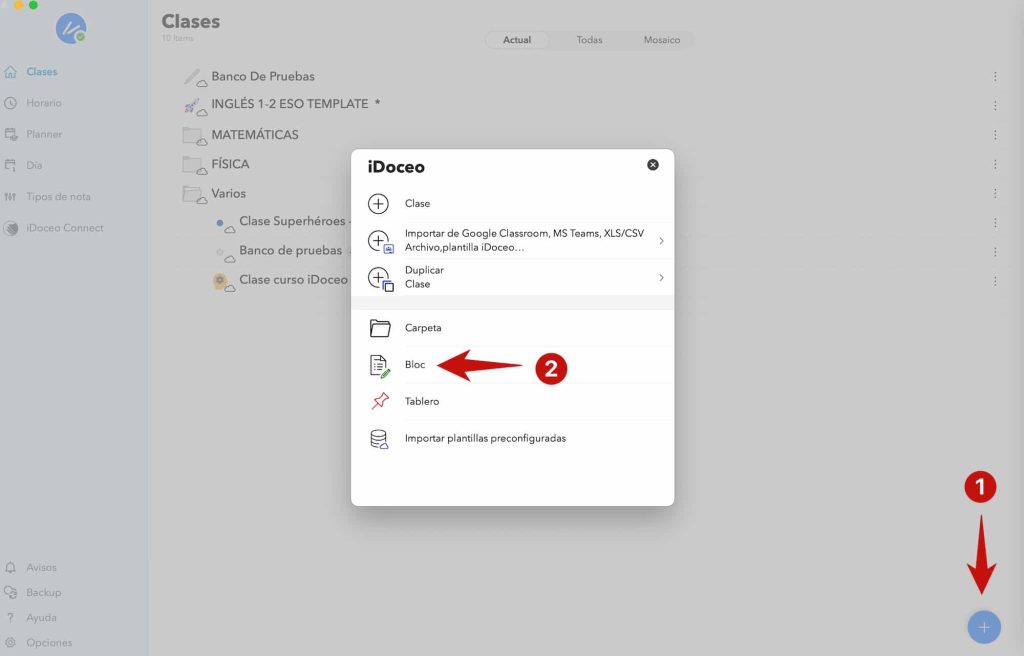The height and width of the screenshot is (656, 1024).
Task: Open the Horario clock icon
Action: point(10,103)
